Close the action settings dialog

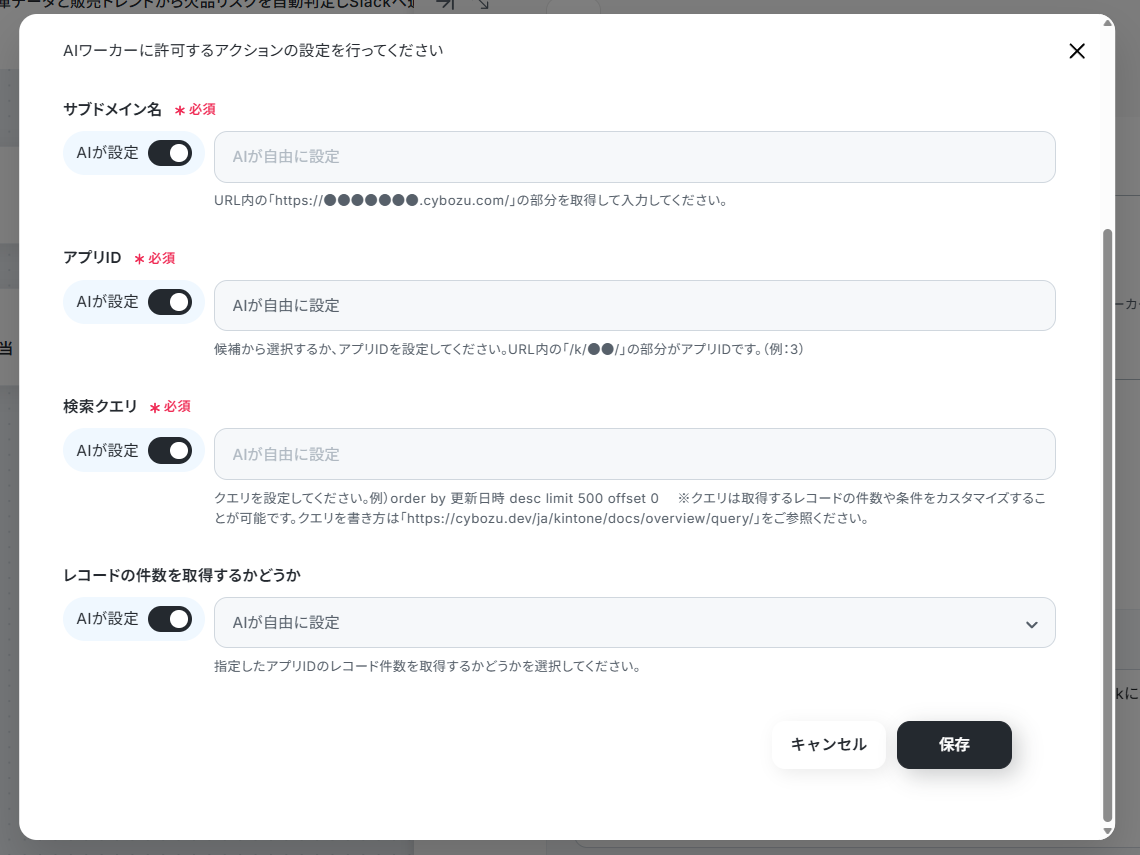1077,51
